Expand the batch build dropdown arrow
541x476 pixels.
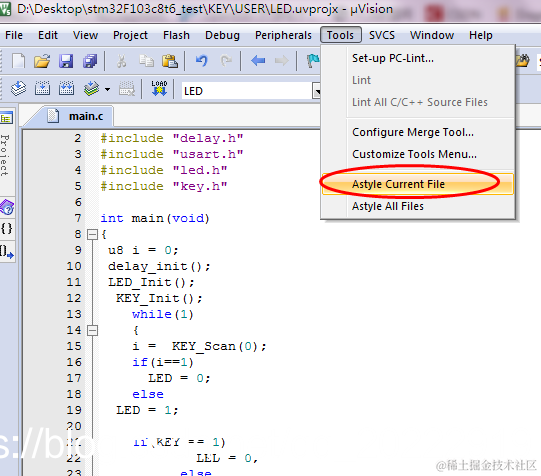tap(107, 89)
